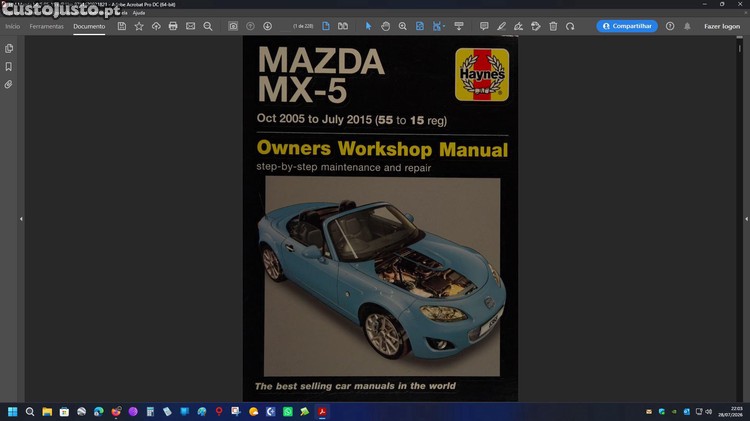
Task: Open the Windows Start menu
Action: coord(12,411)
